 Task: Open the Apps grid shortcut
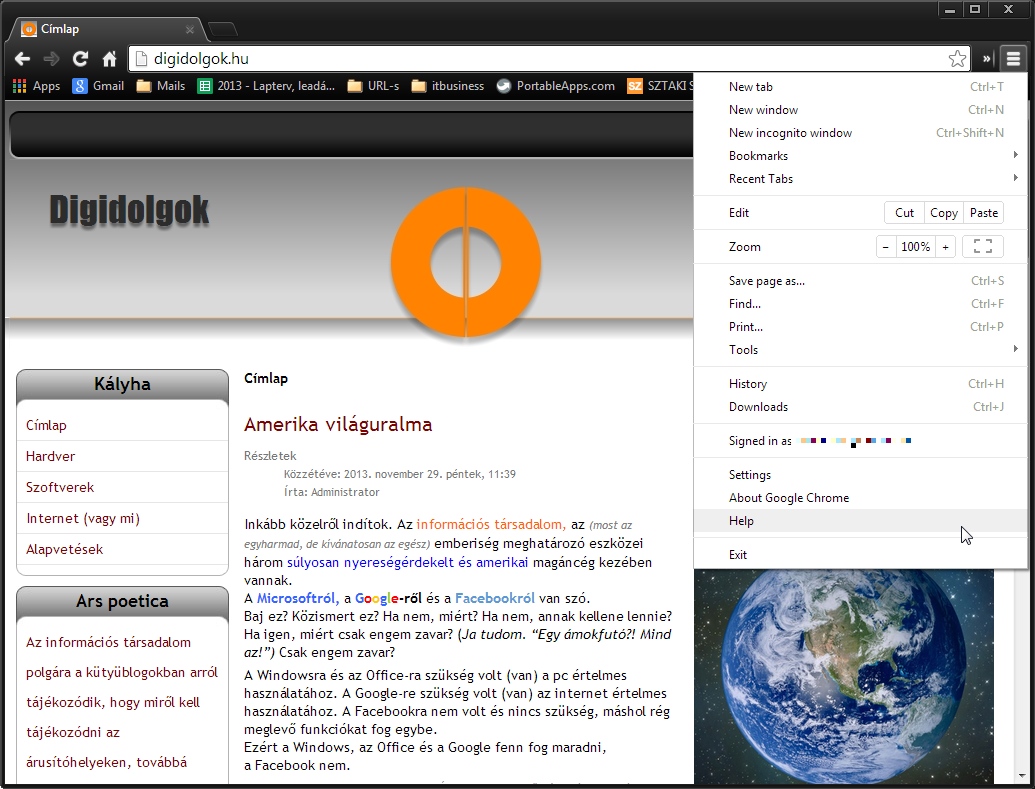pyautogui.click(x=36, y=86)
